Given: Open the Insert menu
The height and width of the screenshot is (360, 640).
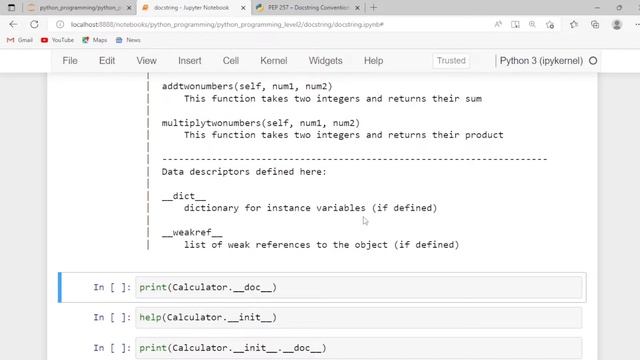Looking at the screenshot, I should tap(189, 61).
